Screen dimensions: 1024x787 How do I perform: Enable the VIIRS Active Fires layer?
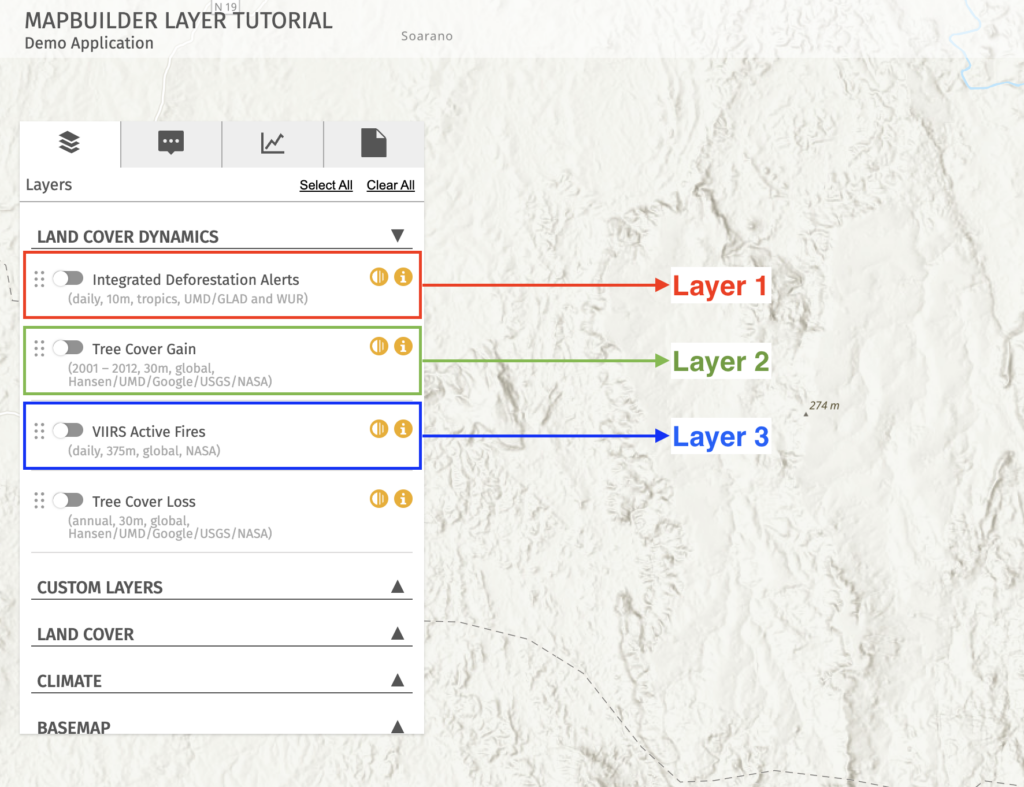(x=67, y=430)
